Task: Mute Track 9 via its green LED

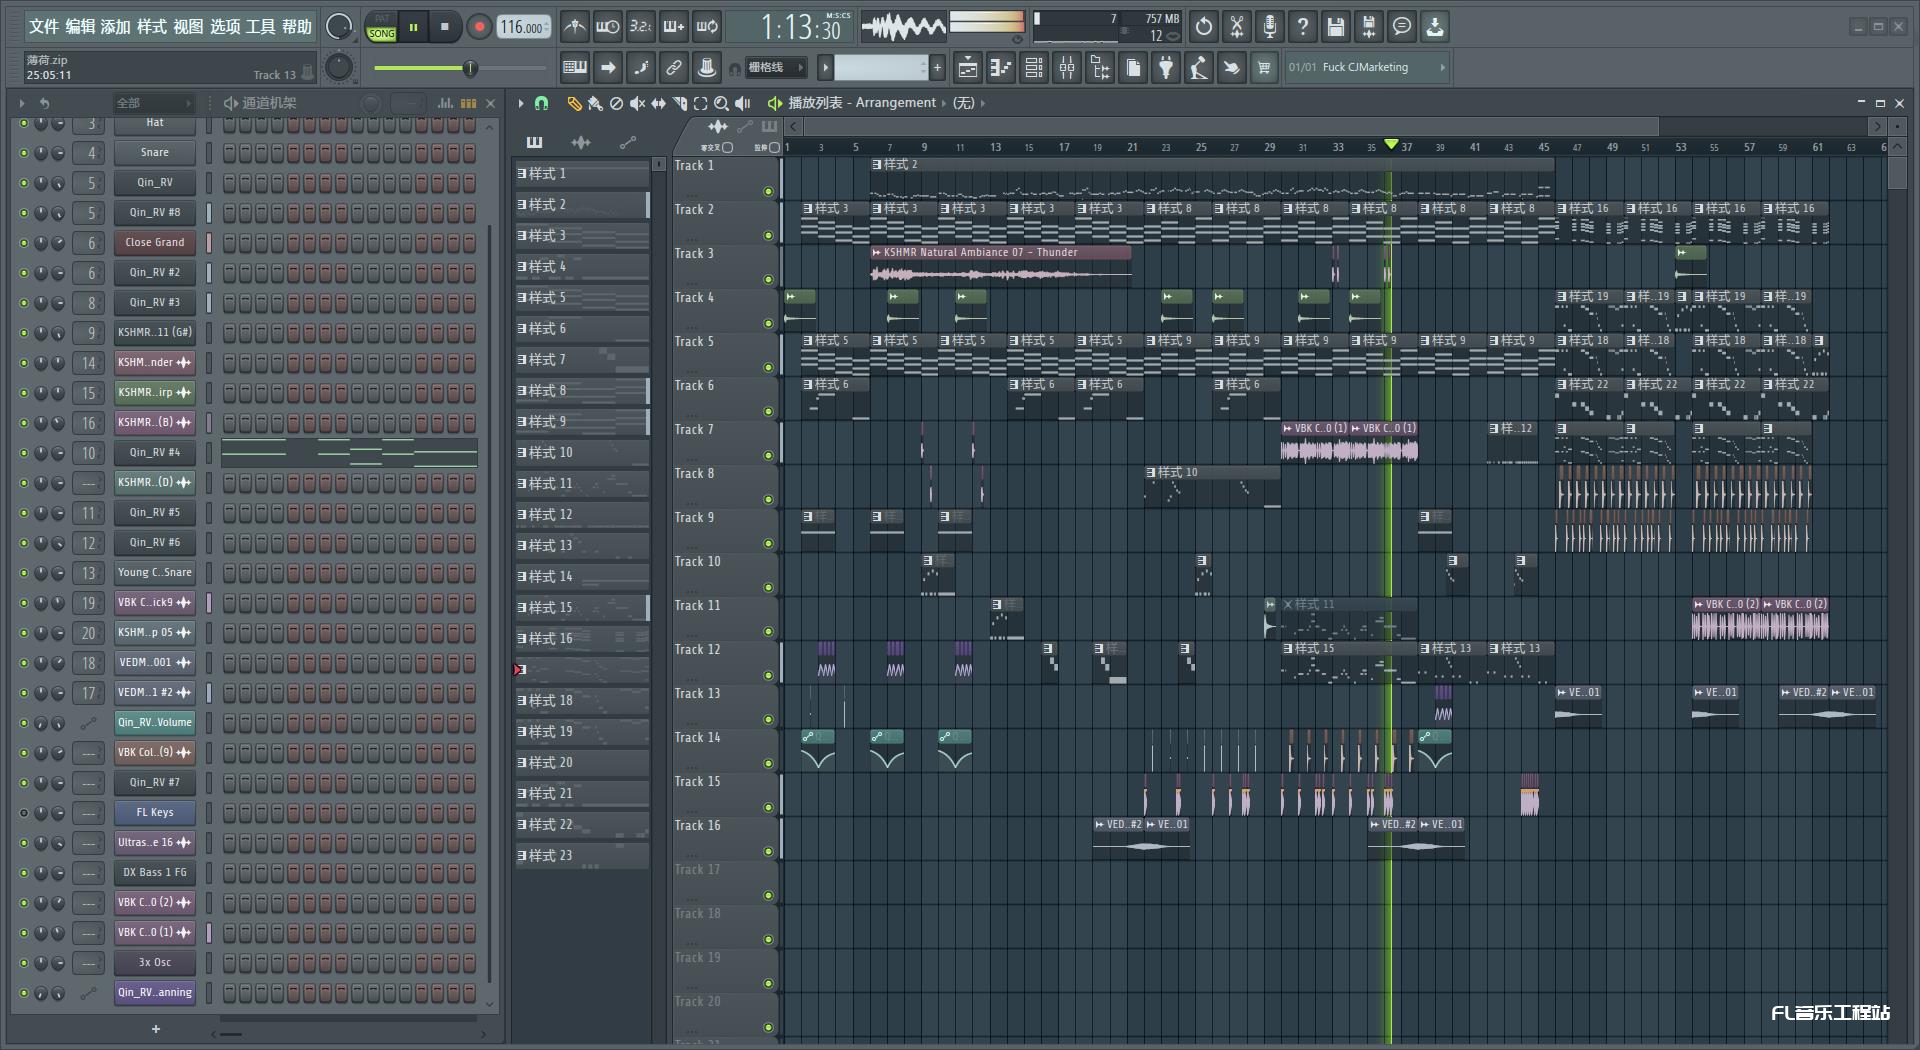Action: [x=768, y=543]
